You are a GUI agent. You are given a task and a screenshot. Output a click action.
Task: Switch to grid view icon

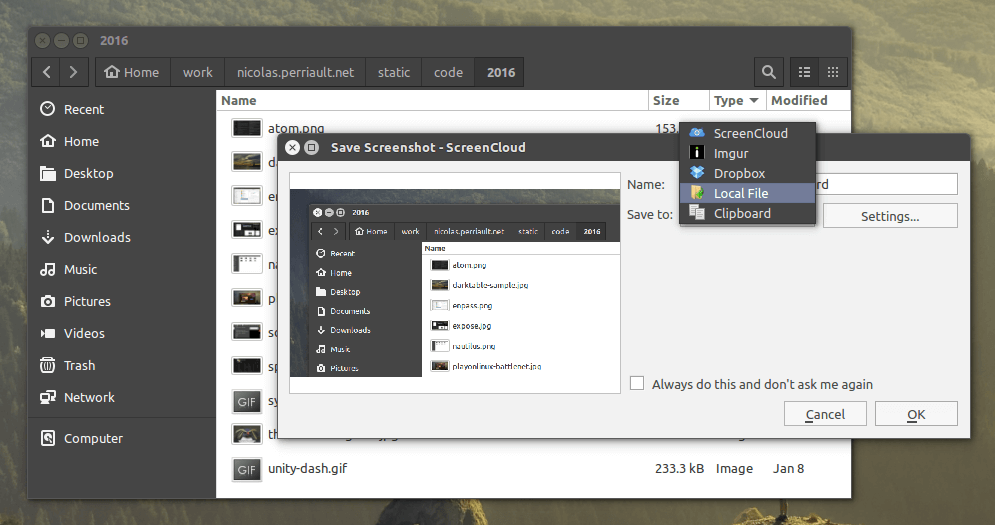[x=833, y=72]
